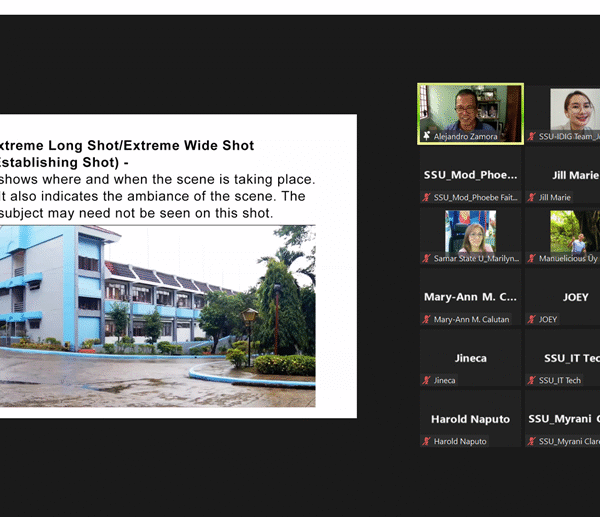Click muted mic icon beside SSU_Myrani Clare
600x517 pixels.
point(532,441)
